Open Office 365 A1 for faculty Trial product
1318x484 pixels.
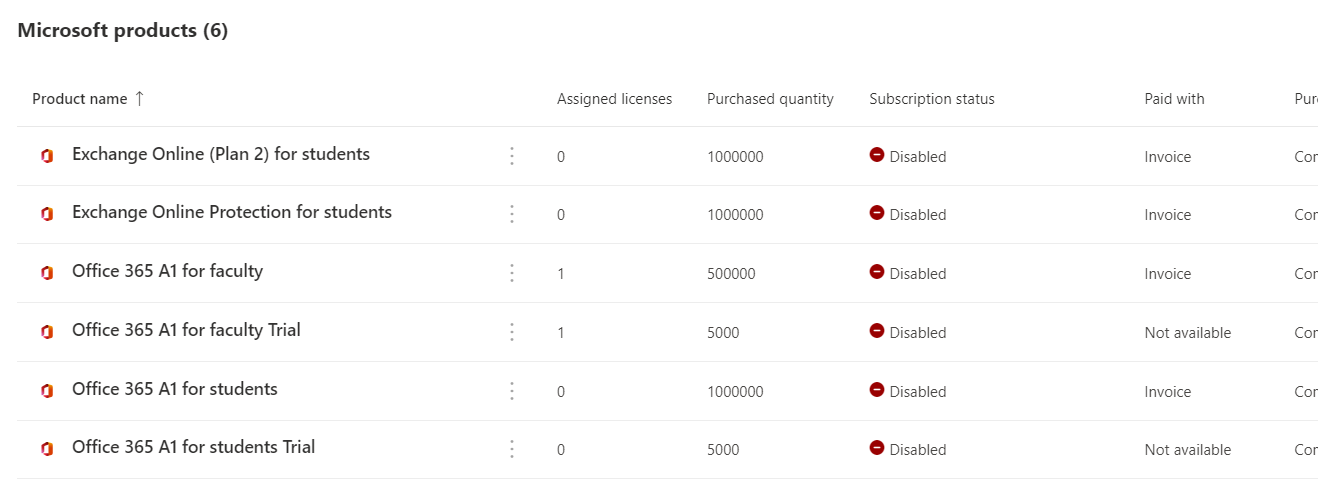point(186,330)
